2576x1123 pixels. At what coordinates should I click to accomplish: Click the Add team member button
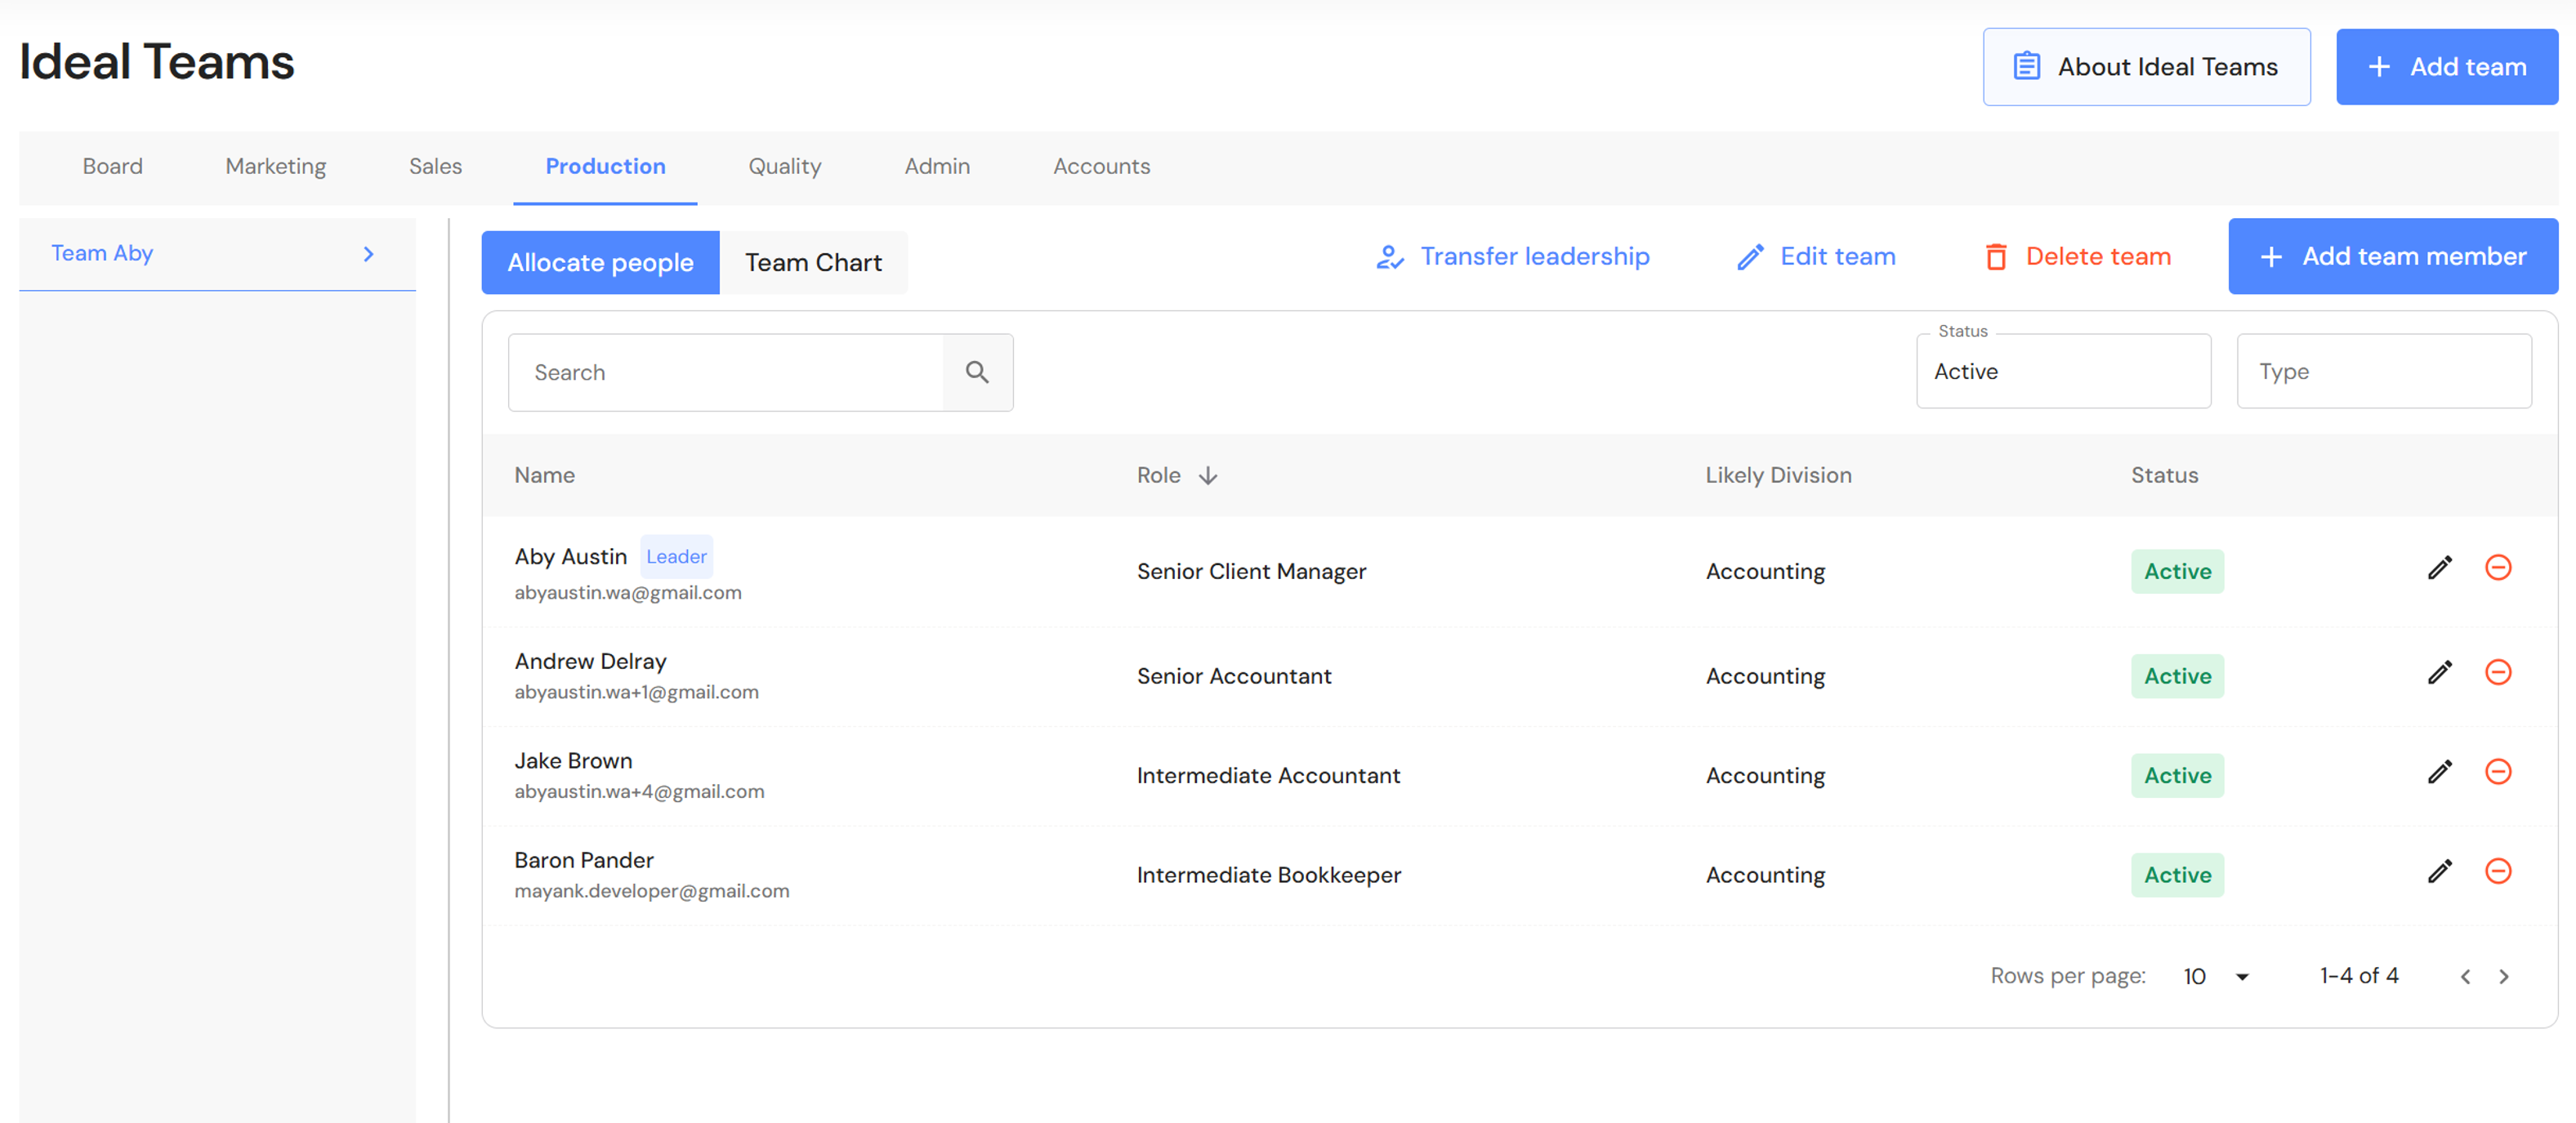coord(2392,257)
